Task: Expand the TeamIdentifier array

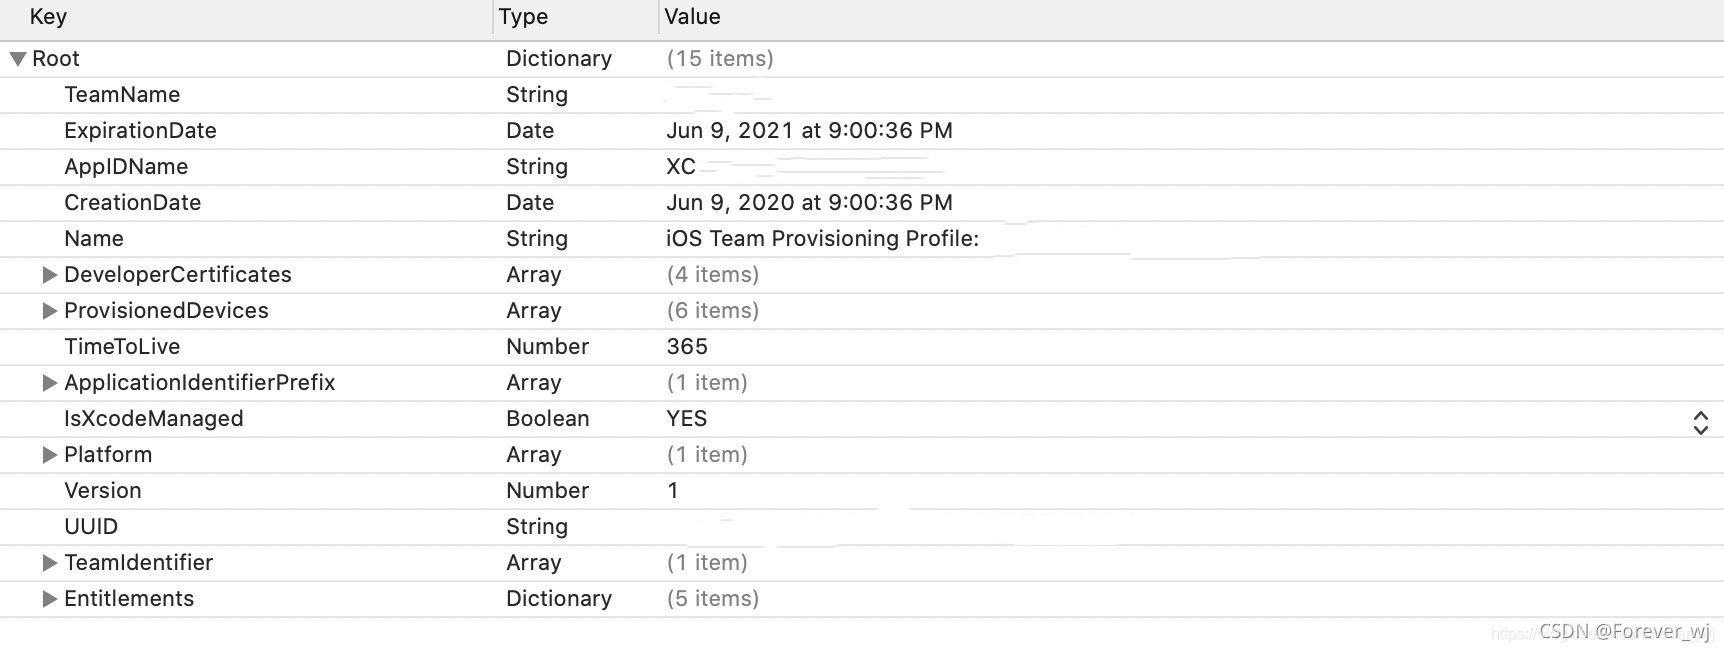Action: (49, 563)
